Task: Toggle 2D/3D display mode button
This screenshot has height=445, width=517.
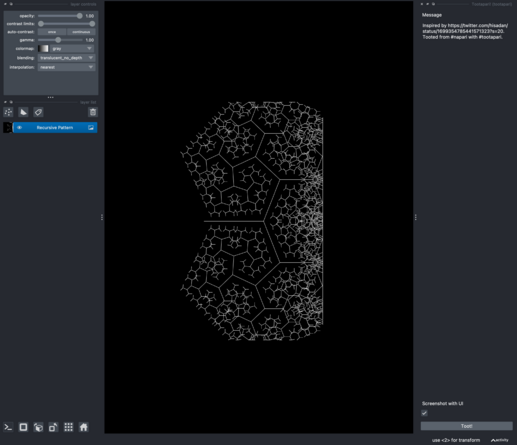Action: point(23,427)
